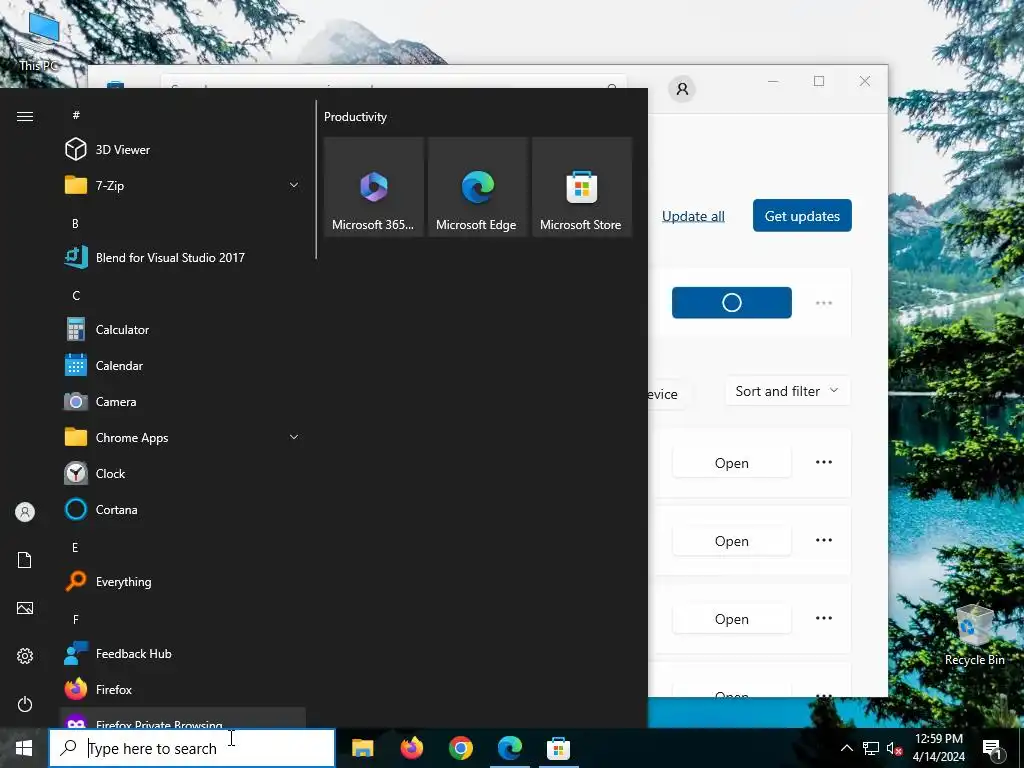The image size is (1024, 768).
Task: Maximize the Microsoft Store window
Action: click(819, 81)
